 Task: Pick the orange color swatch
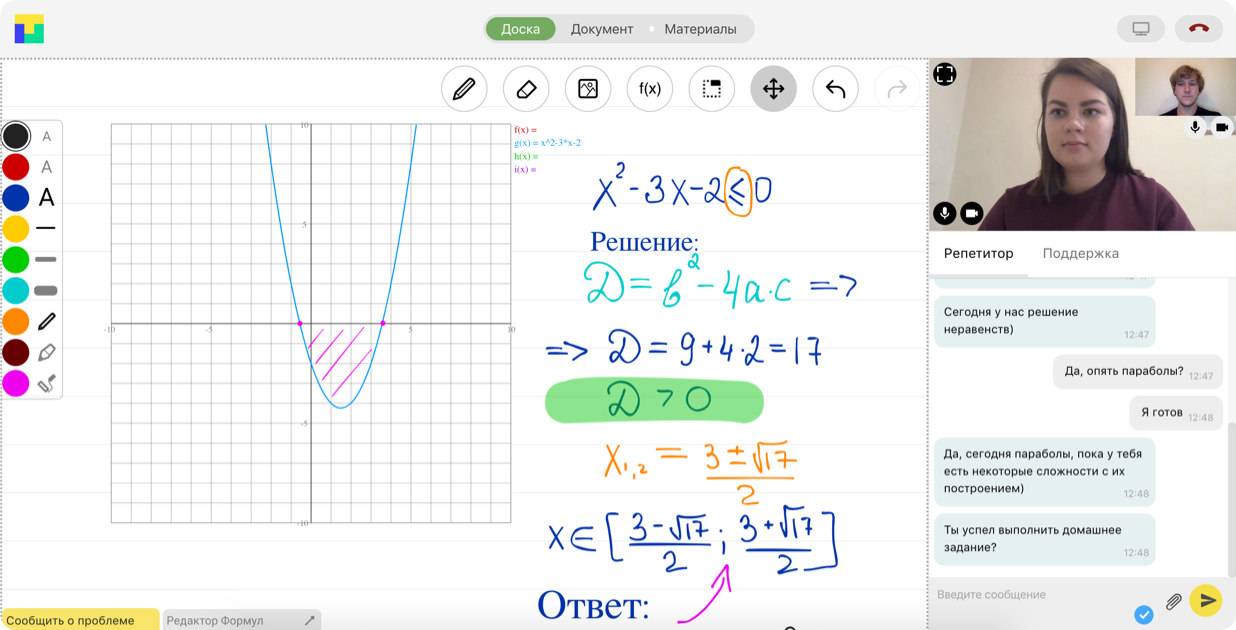[x=16, y=321]
